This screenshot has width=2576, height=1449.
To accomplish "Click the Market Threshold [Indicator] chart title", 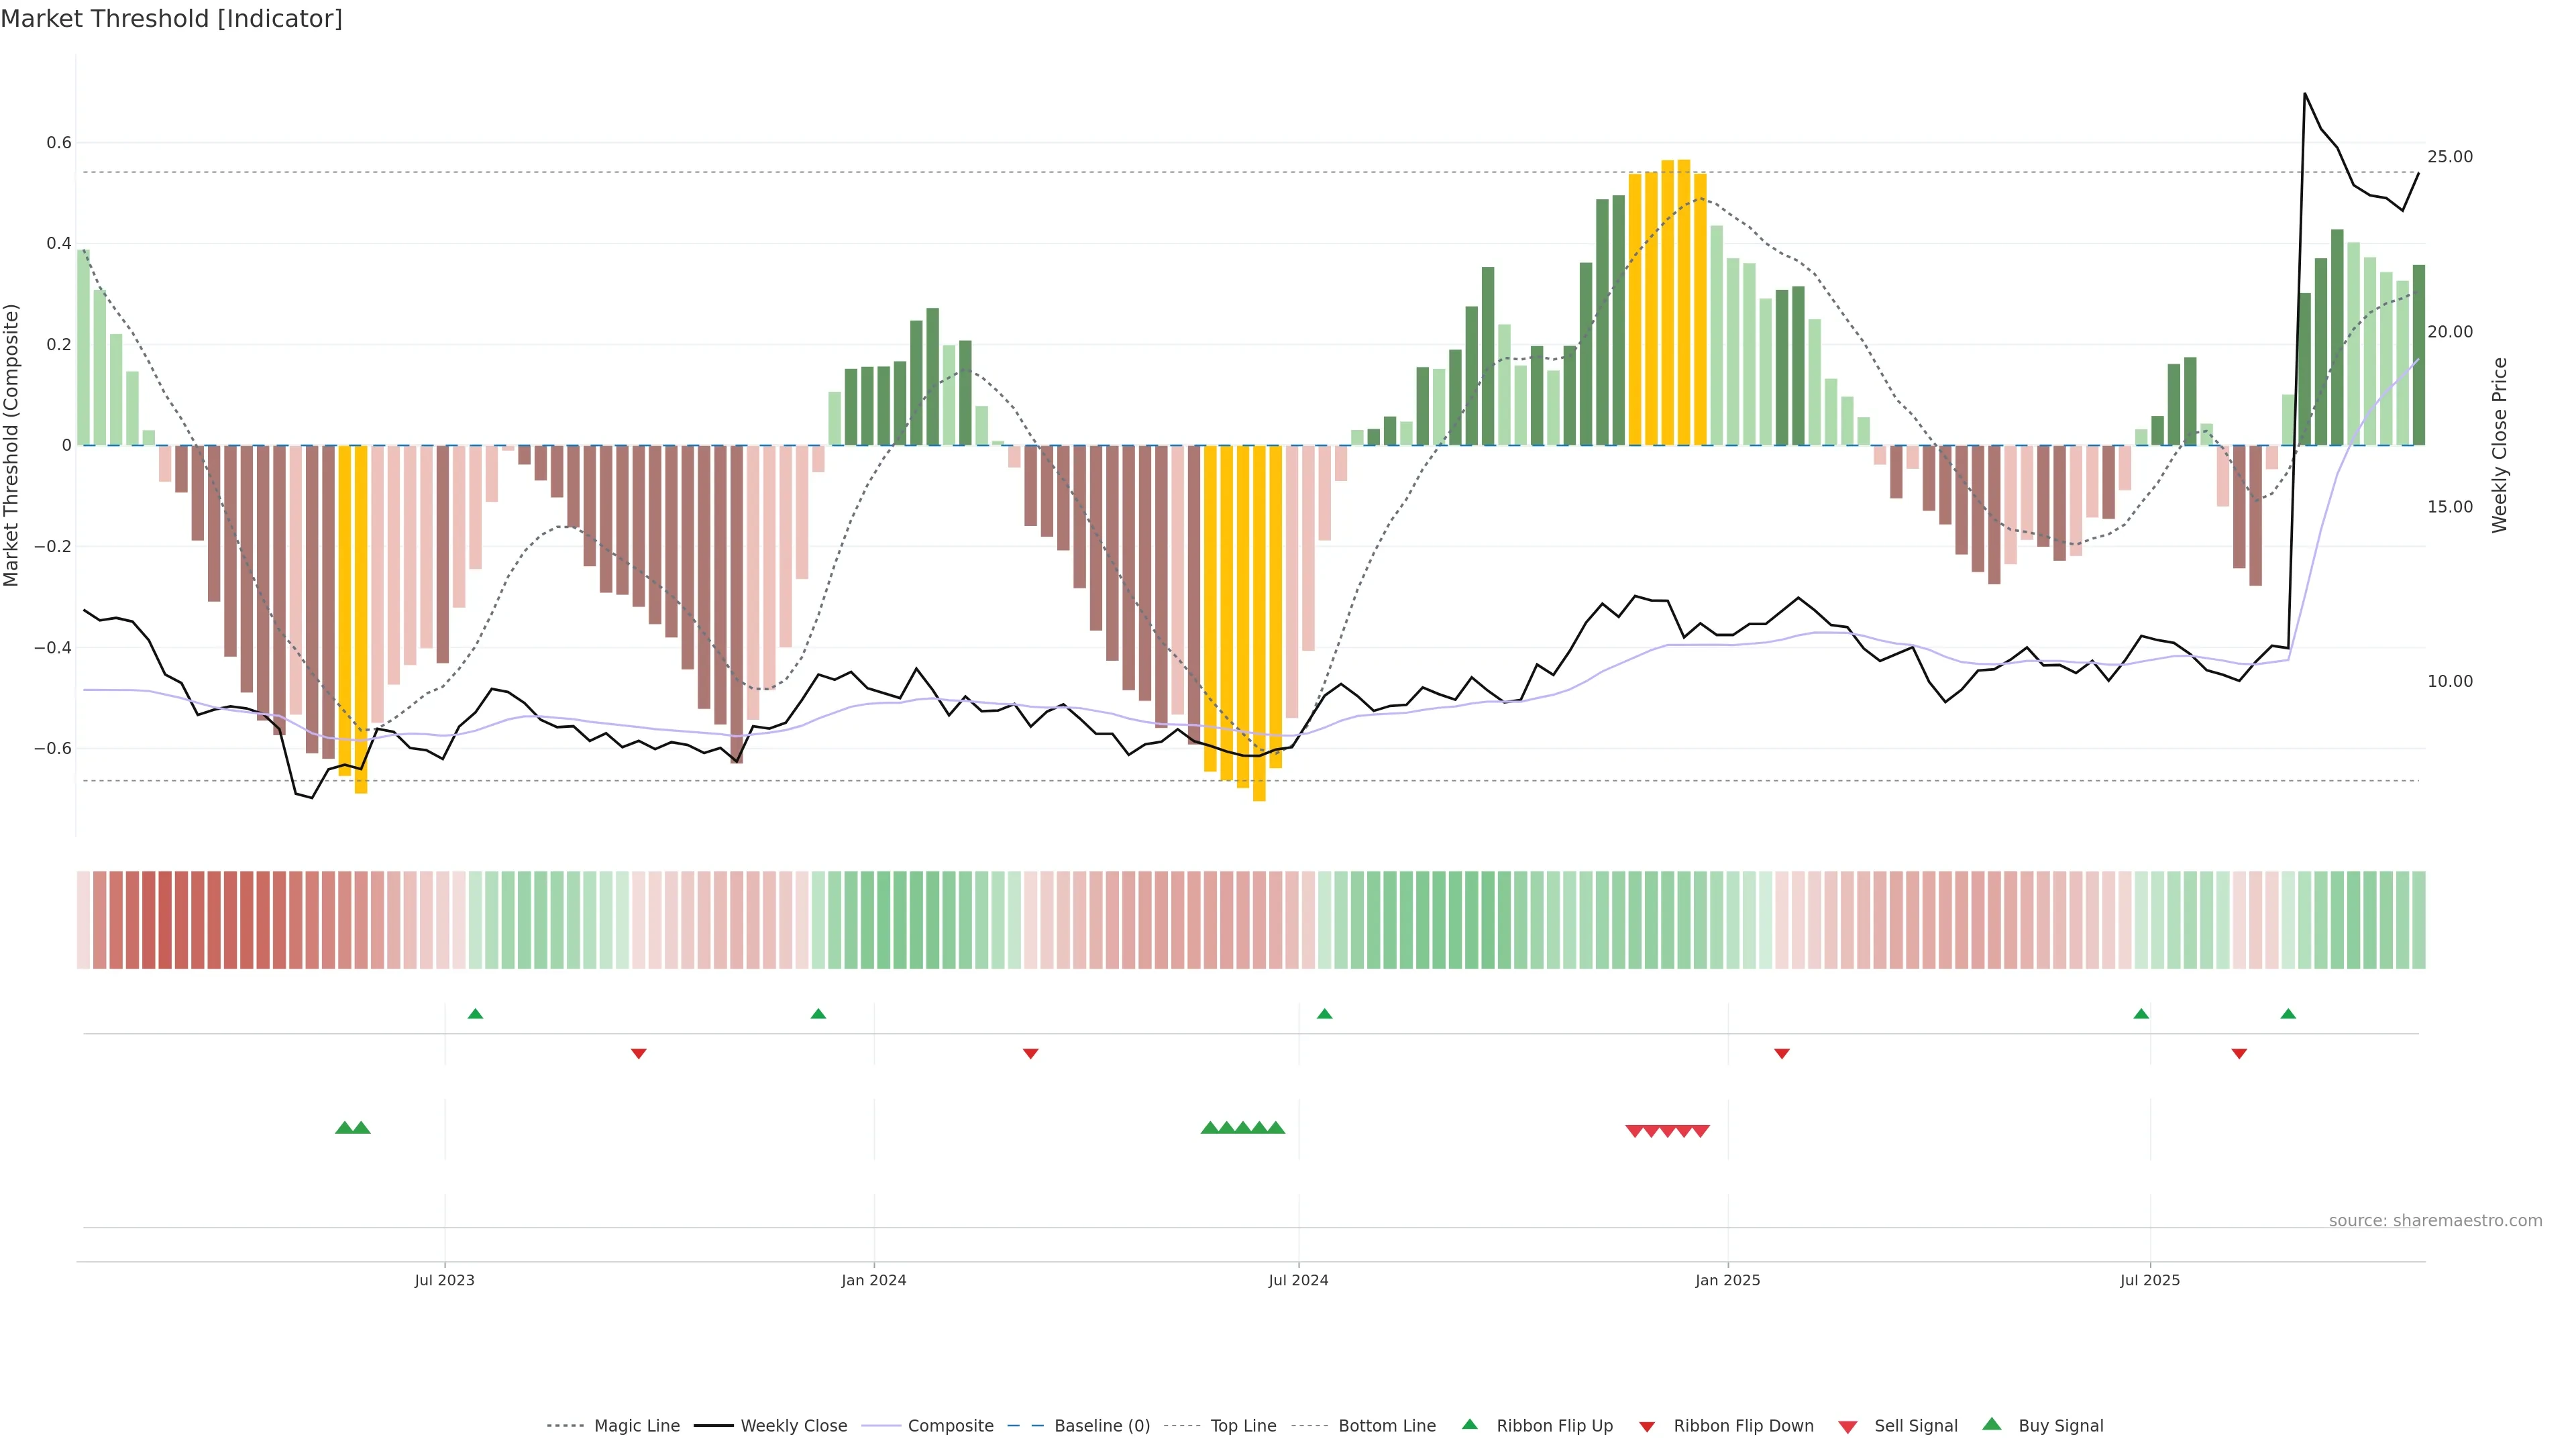I will pos(171,19).
